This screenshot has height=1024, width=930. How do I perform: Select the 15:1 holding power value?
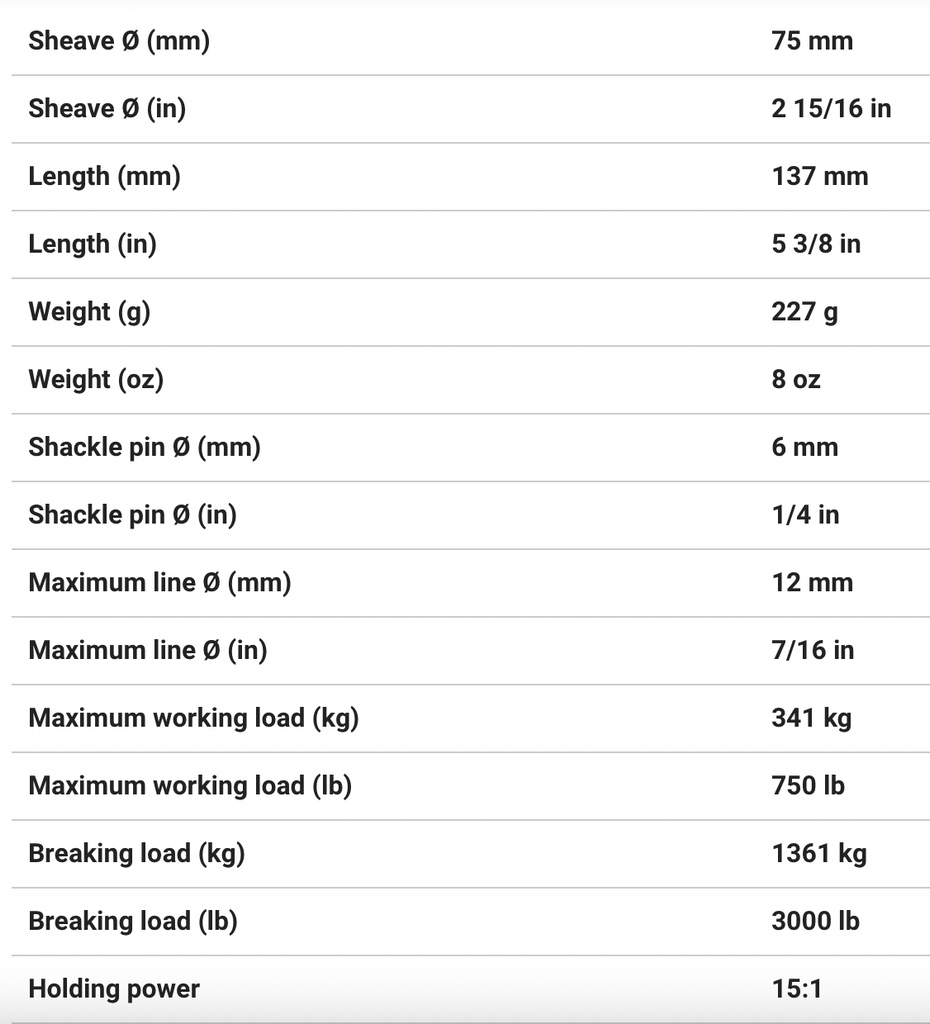(x=796, y=989)
